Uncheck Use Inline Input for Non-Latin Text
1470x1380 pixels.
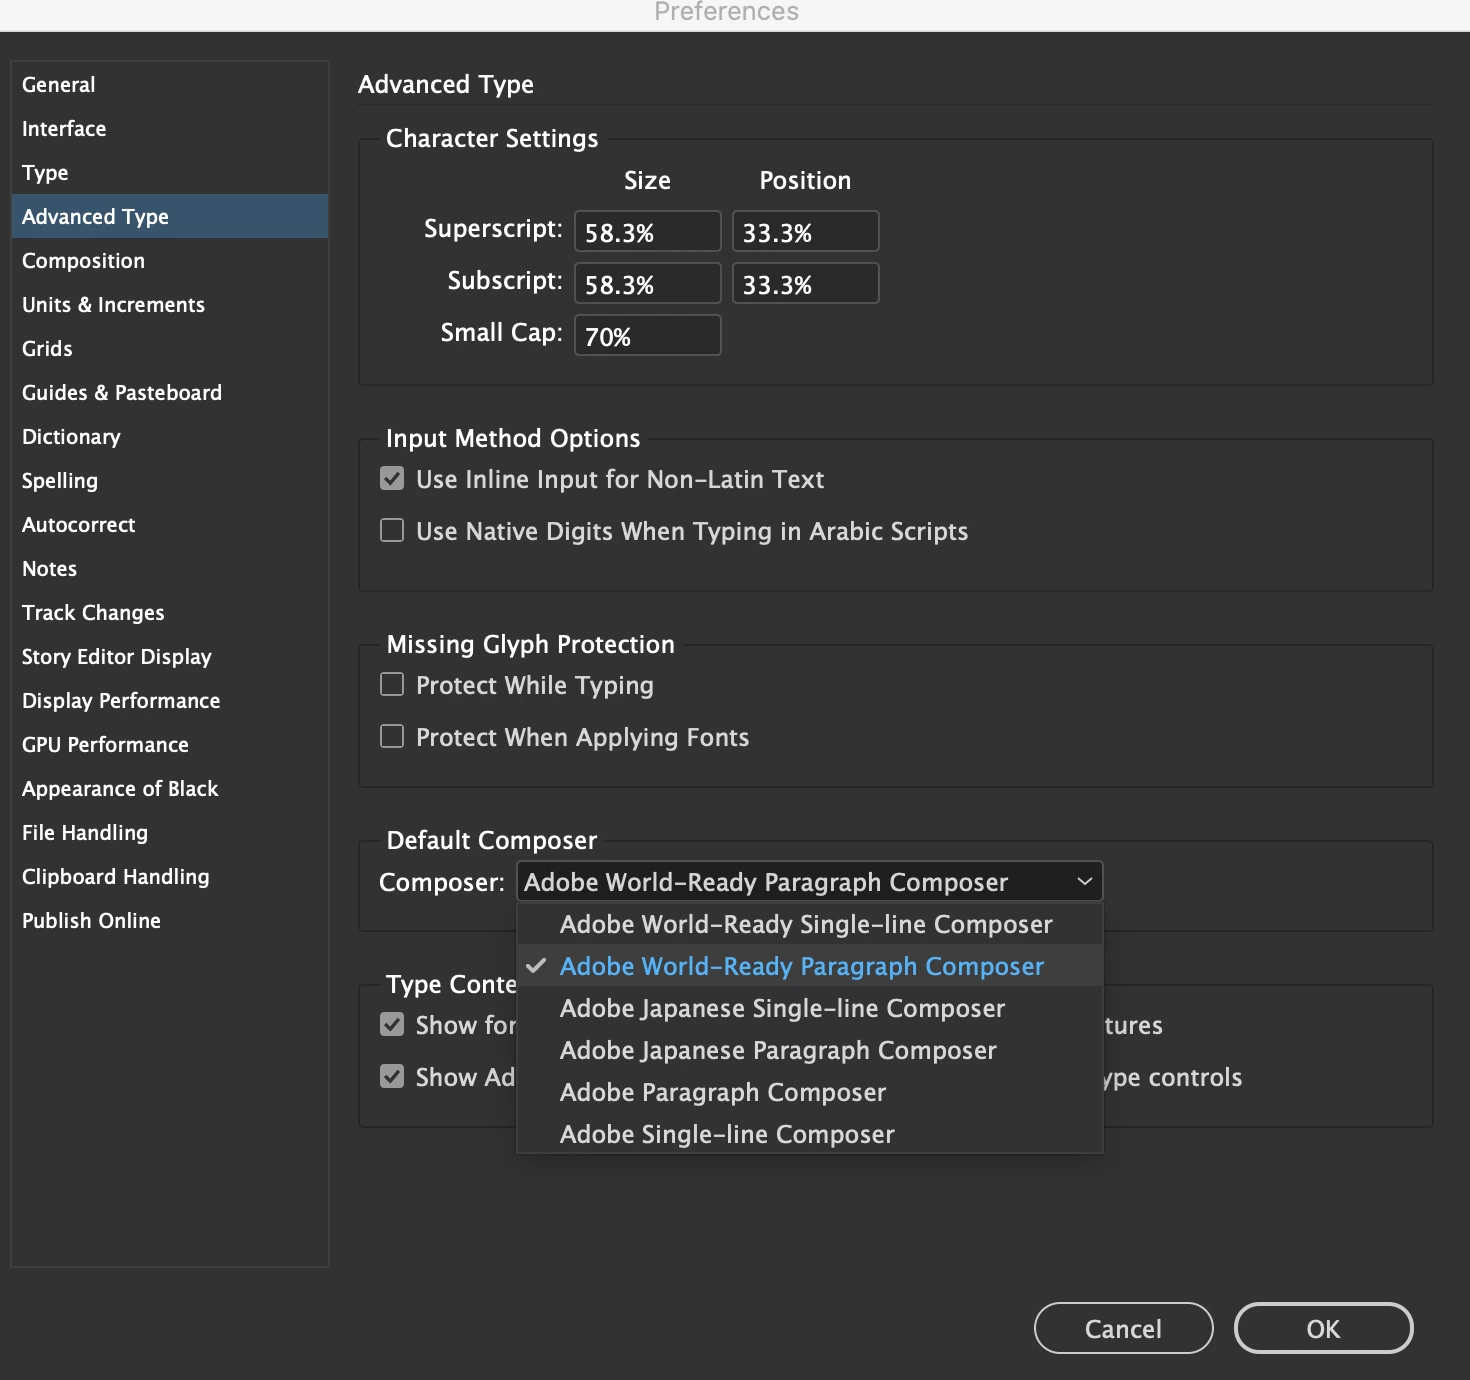tap(392, 479)
